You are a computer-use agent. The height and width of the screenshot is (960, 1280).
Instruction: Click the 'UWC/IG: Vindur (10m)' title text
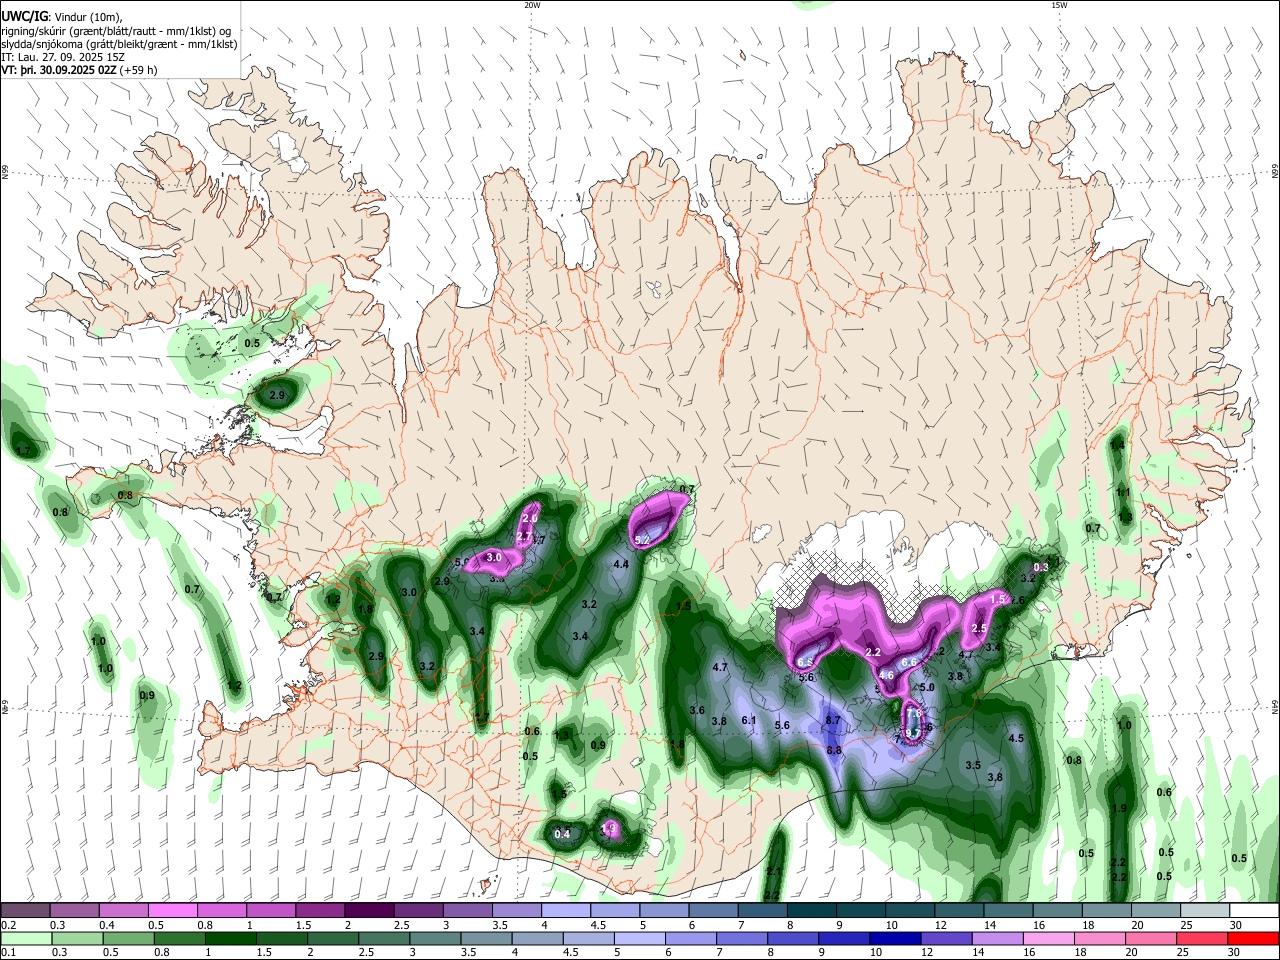click(x=61, y=17)
